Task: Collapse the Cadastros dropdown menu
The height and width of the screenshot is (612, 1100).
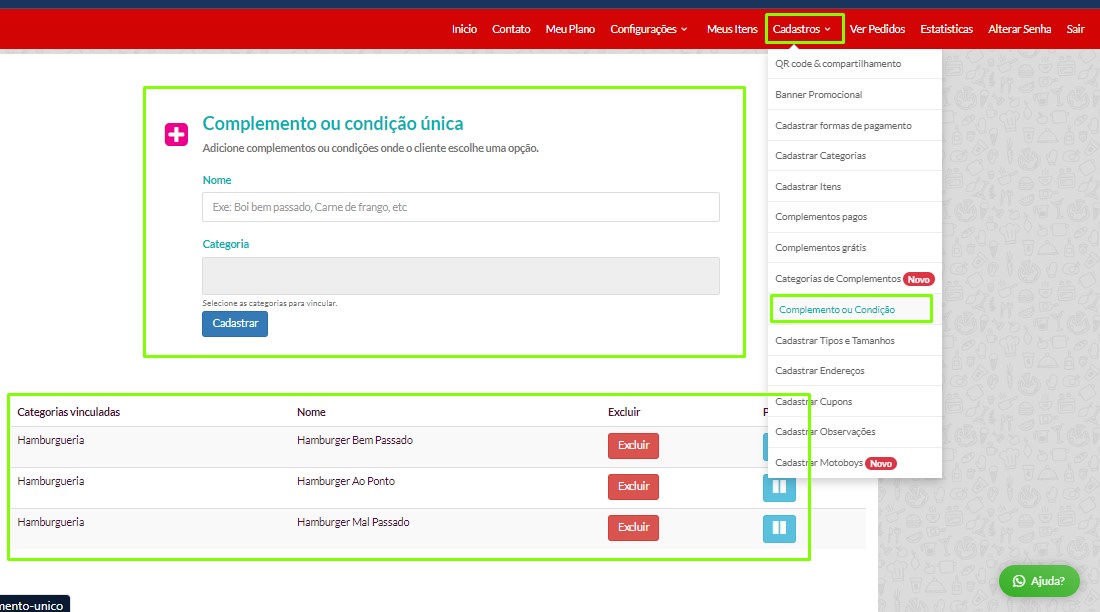Action: click(x=802, y=29)
